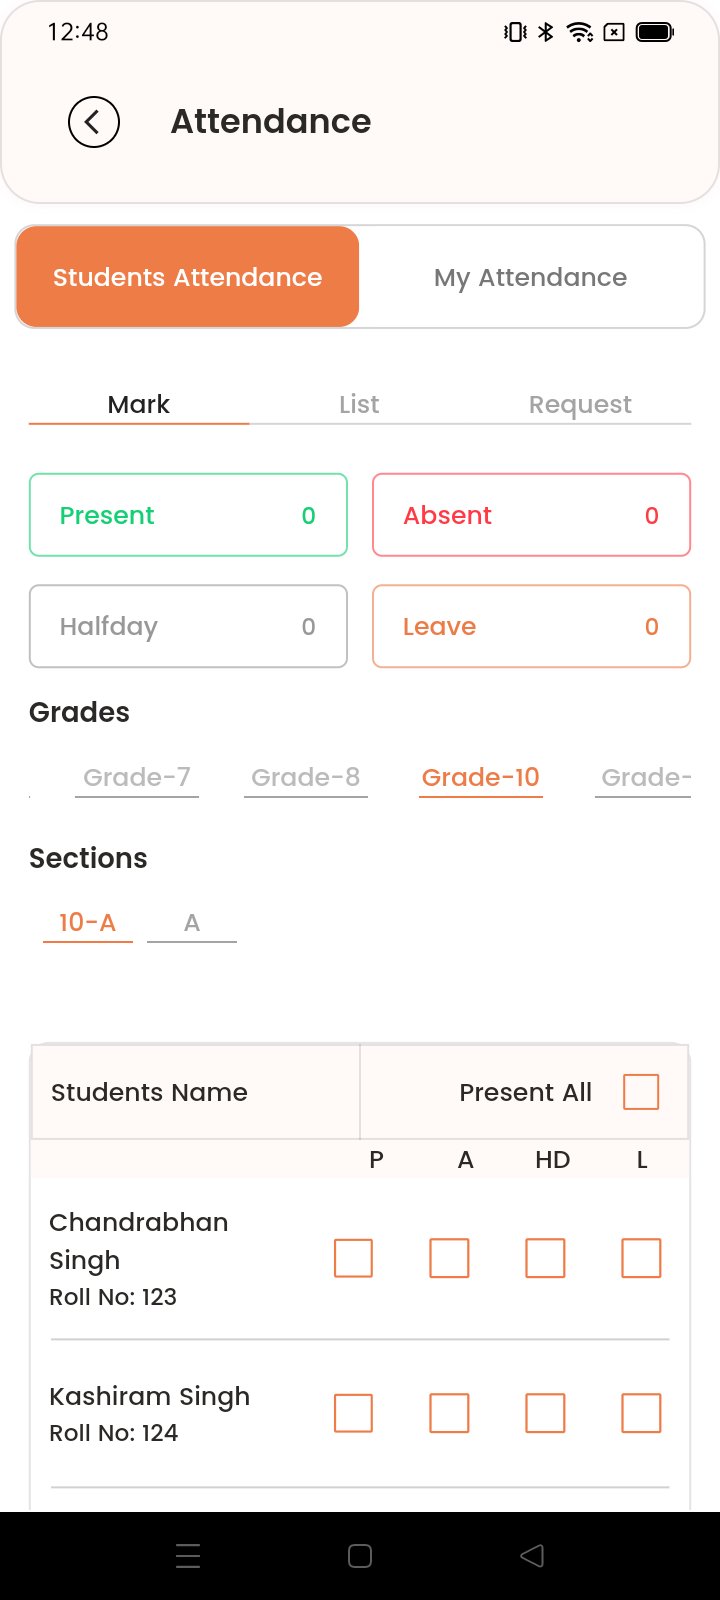
Task: Choose section A
Action: click(192, 922)
